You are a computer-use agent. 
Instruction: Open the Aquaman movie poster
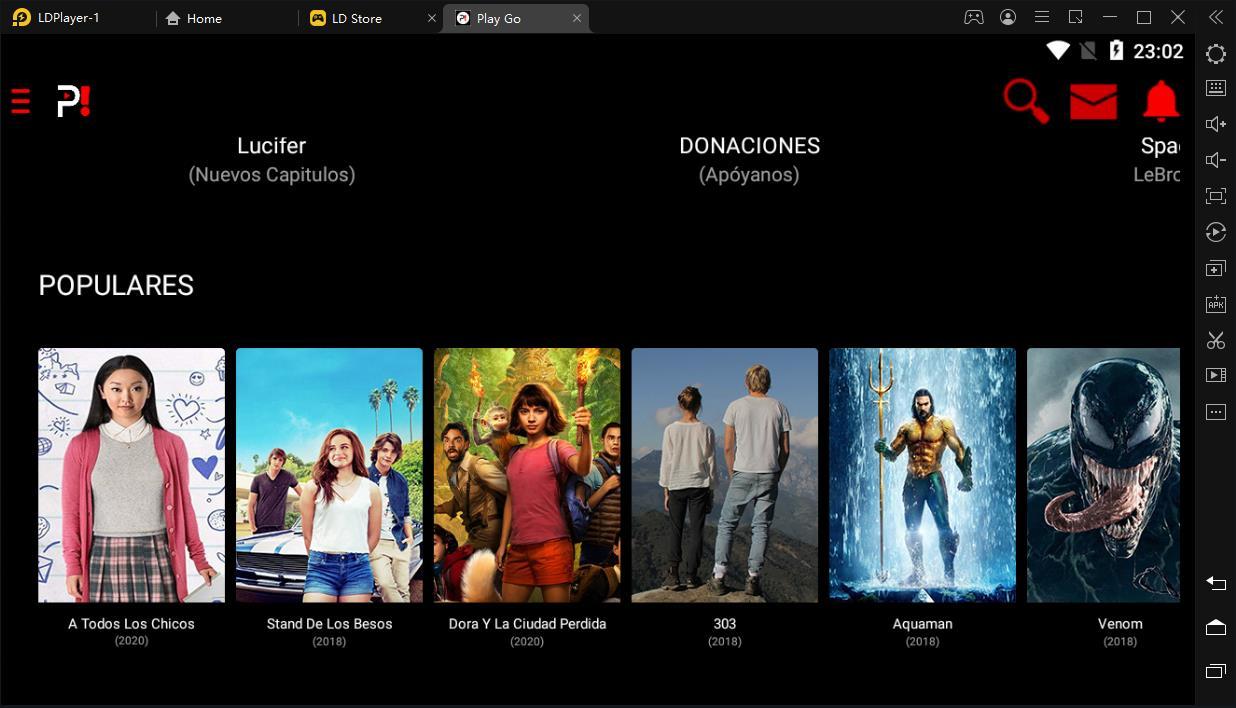(x=922, y=475)
